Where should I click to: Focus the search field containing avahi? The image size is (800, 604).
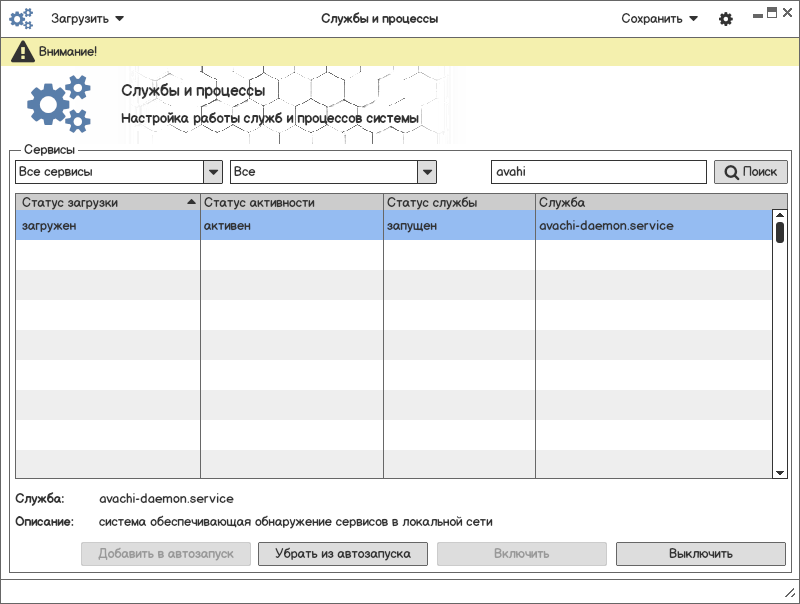click(x=598, y=172)
